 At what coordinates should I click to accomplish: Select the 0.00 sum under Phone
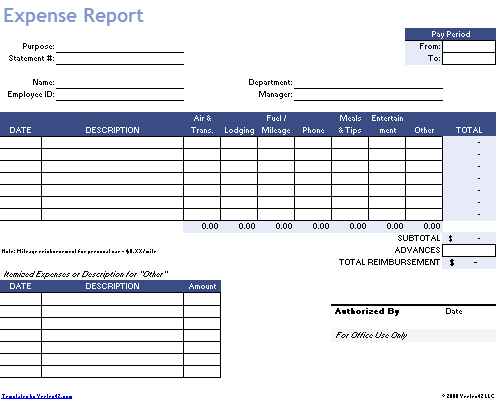tap(321, 226)
